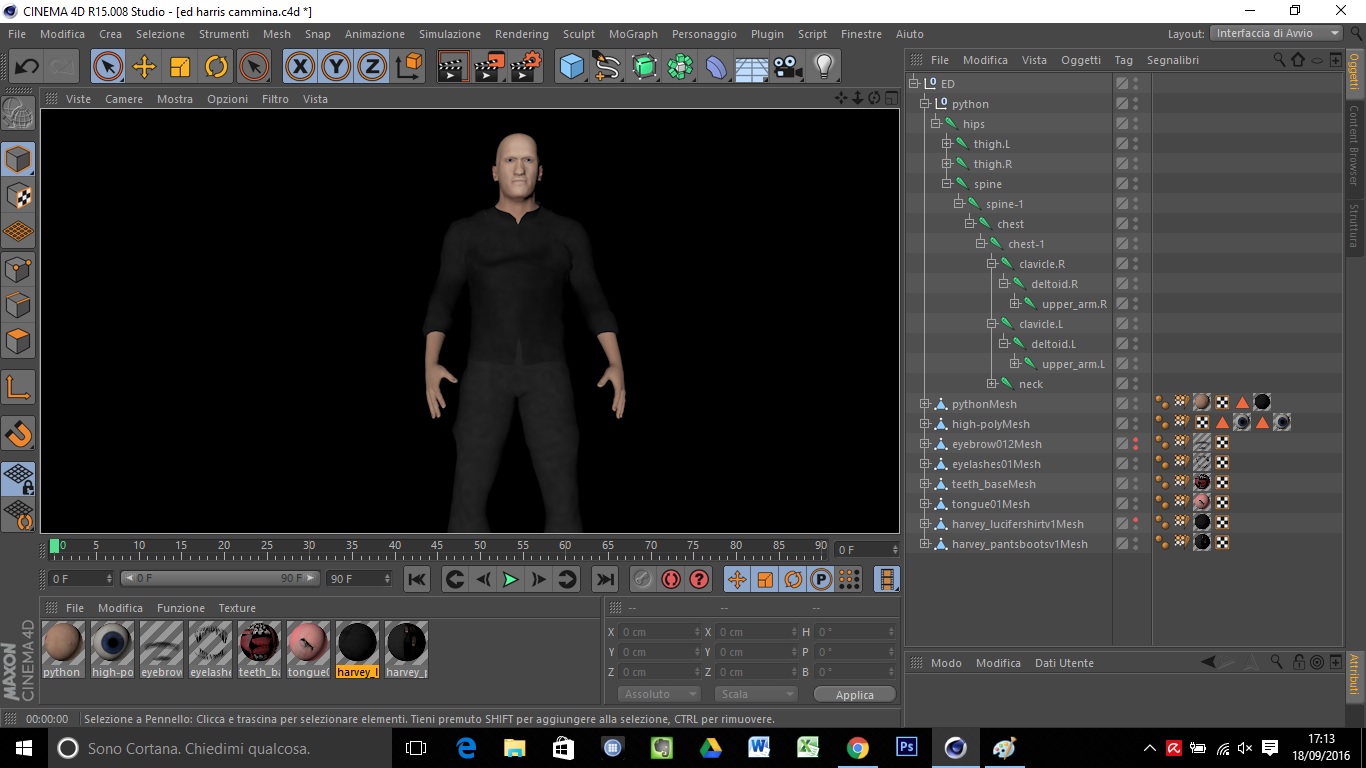The image size is (1366, 768).
Task: Select the Move tool in top toolbar
Action: [144, 67]
